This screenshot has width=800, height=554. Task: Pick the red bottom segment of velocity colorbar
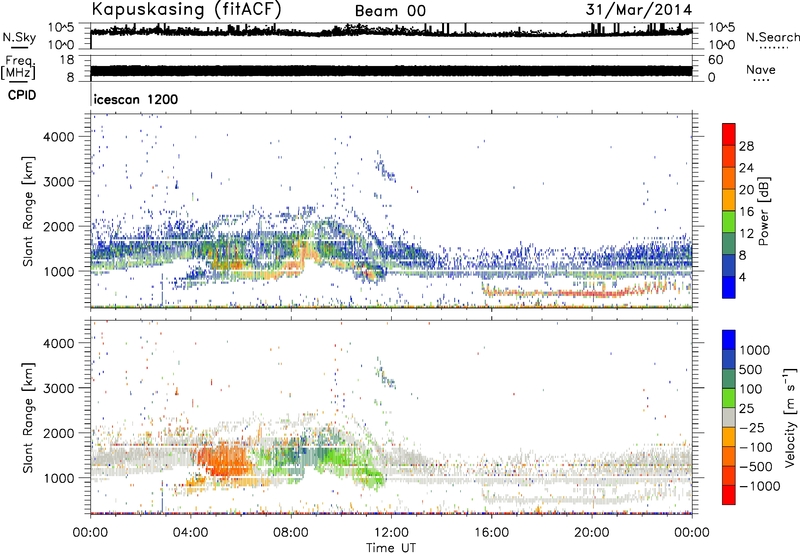729,495
